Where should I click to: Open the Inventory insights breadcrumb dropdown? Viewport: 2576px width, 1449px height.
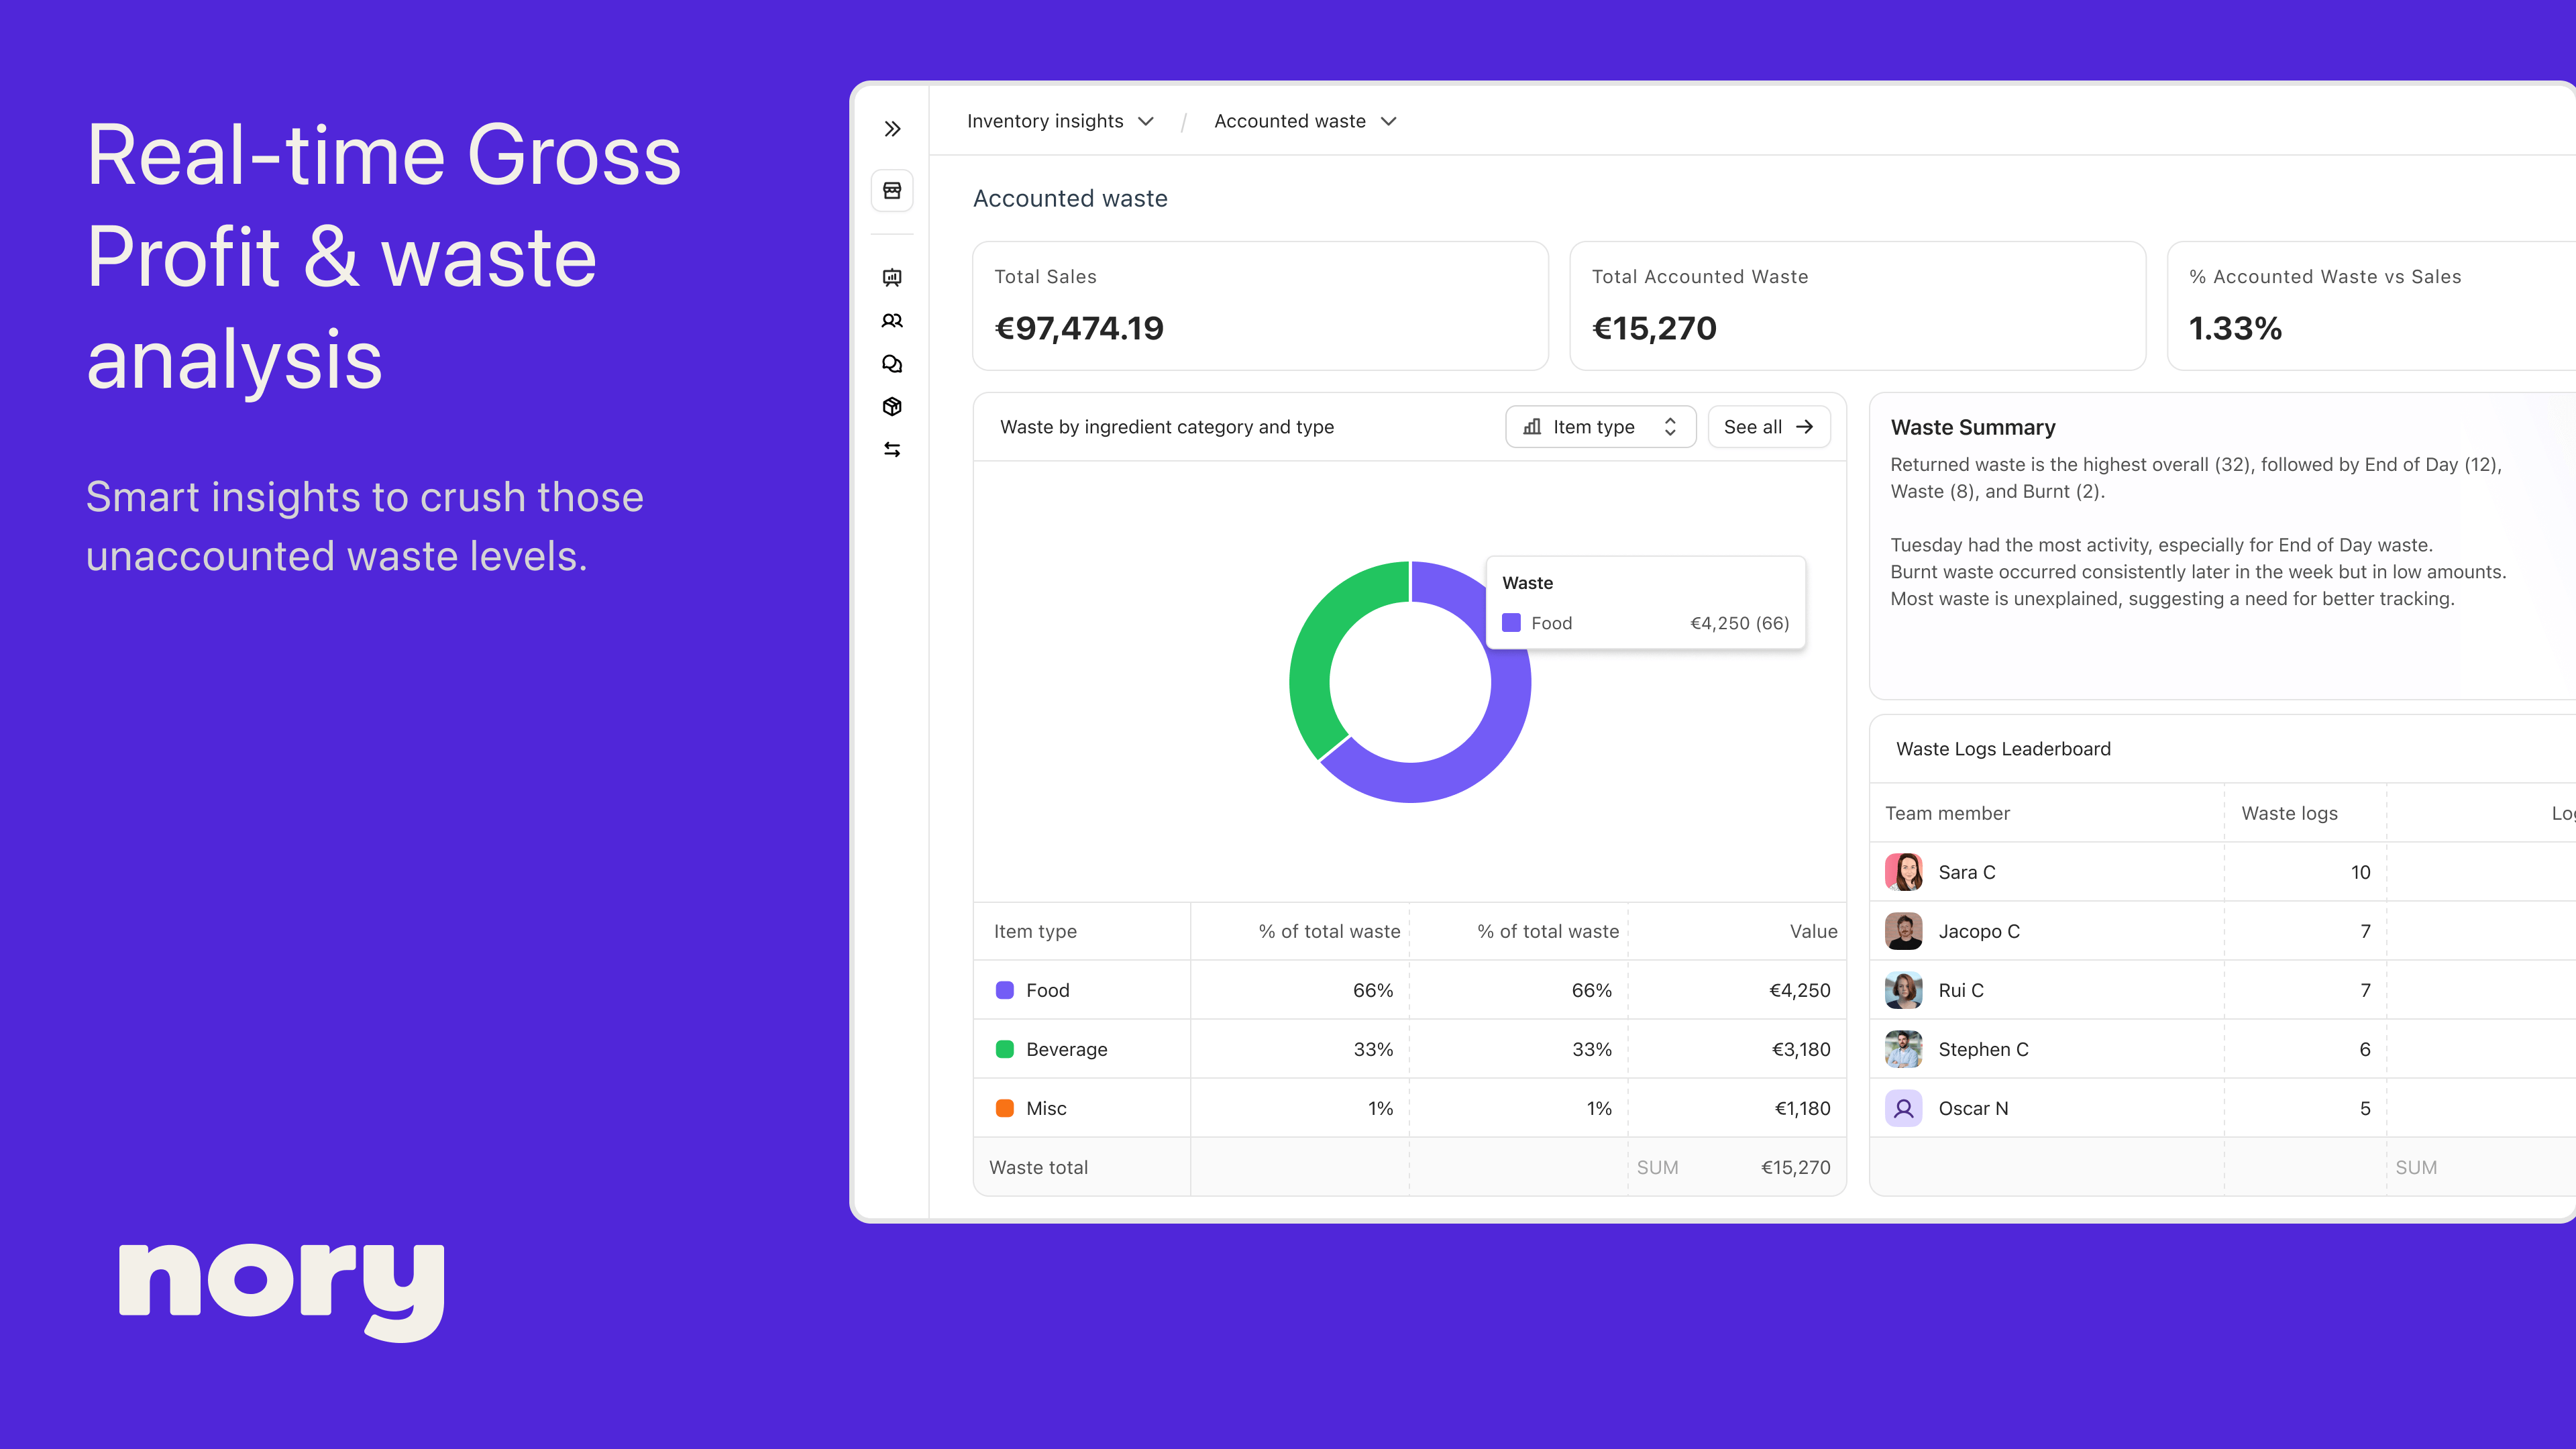1060,121
